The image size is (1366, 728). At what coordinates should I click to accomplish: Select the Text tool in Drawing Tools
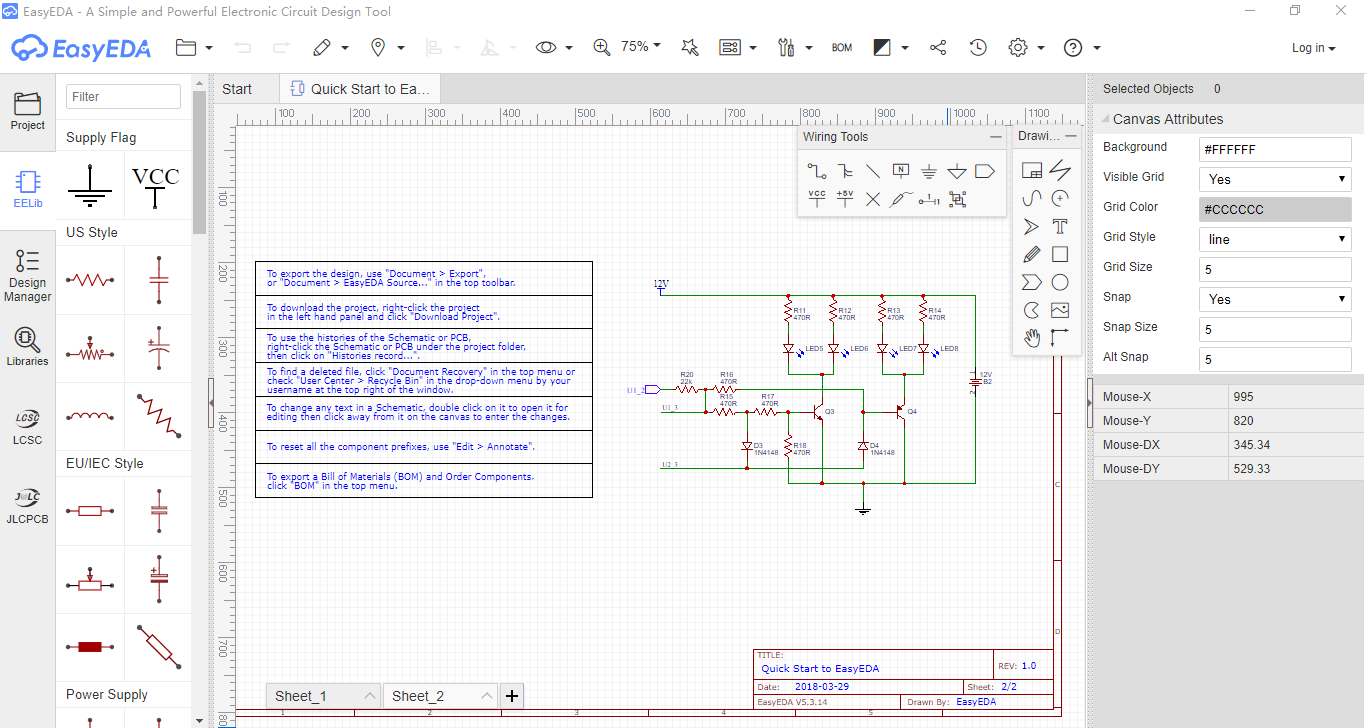point(1060,226)
